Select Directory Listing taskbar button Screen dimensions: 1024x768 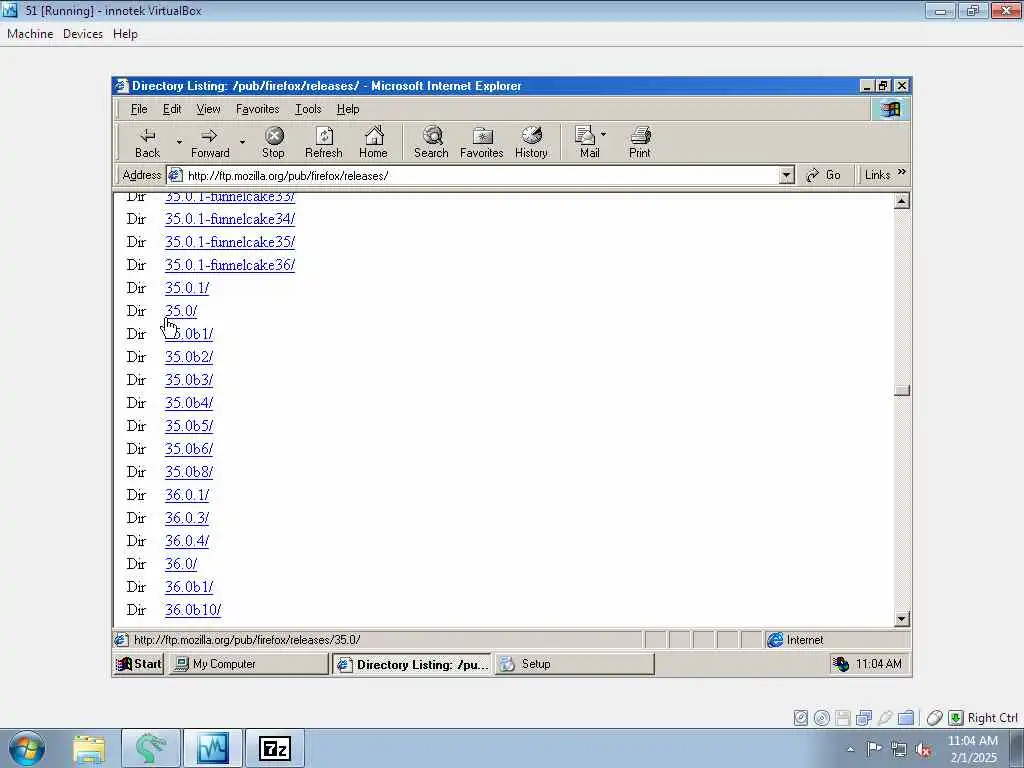click(x=411, y=664)
